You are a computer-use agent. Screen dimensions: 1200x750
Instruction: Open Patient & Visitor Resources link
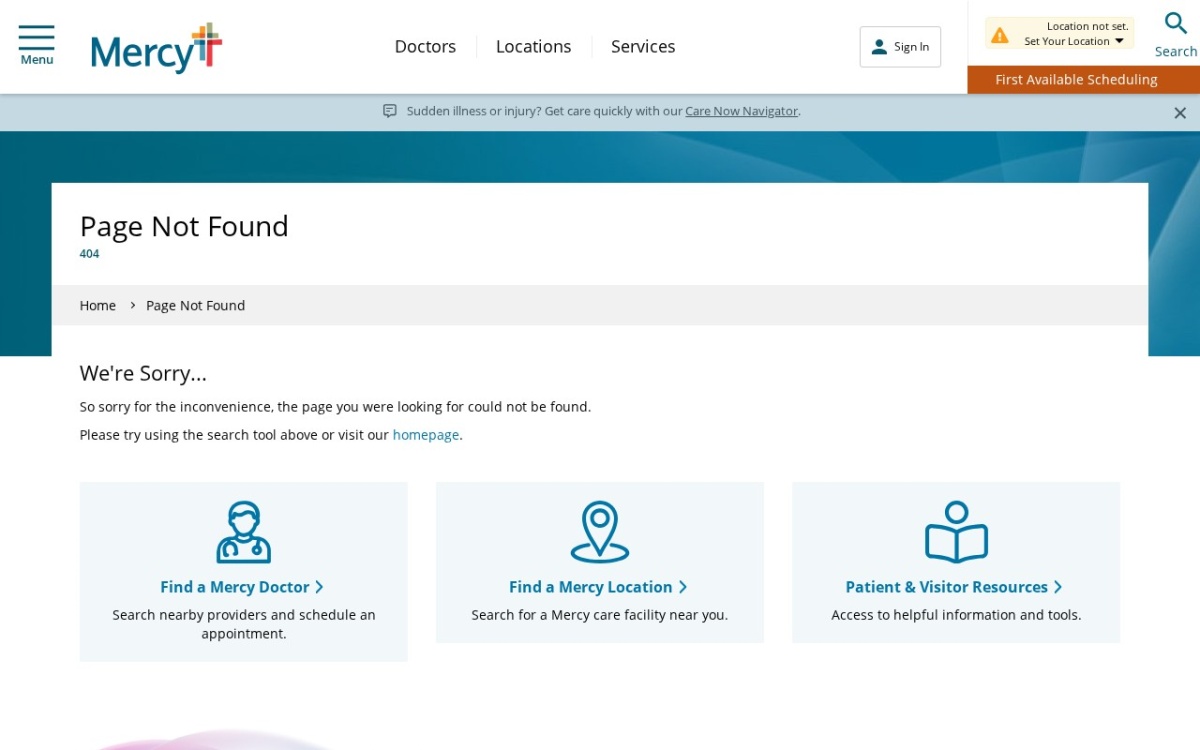click(x=954, y=587)
